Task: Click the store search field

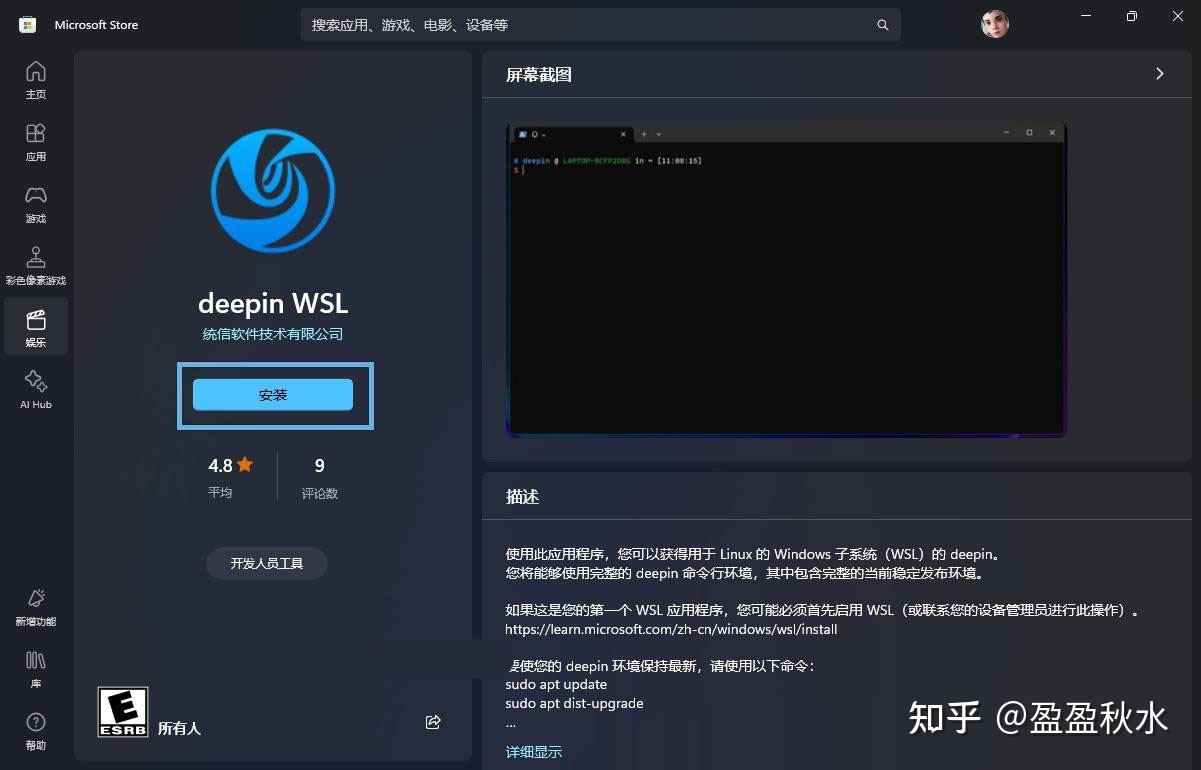Action: pos(600,24)
